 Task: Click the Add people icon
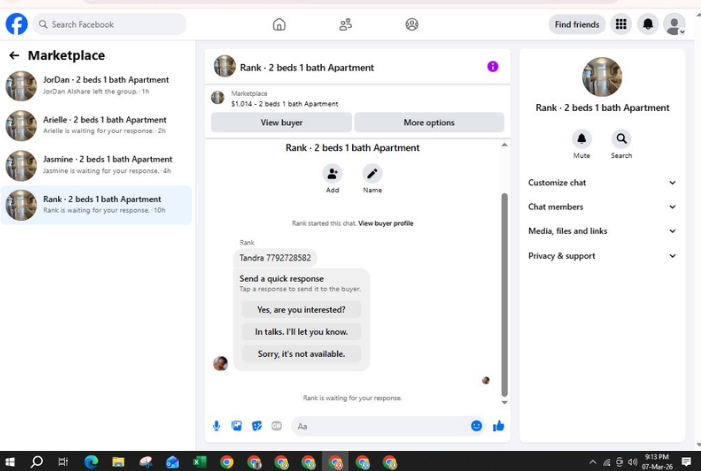332,174
